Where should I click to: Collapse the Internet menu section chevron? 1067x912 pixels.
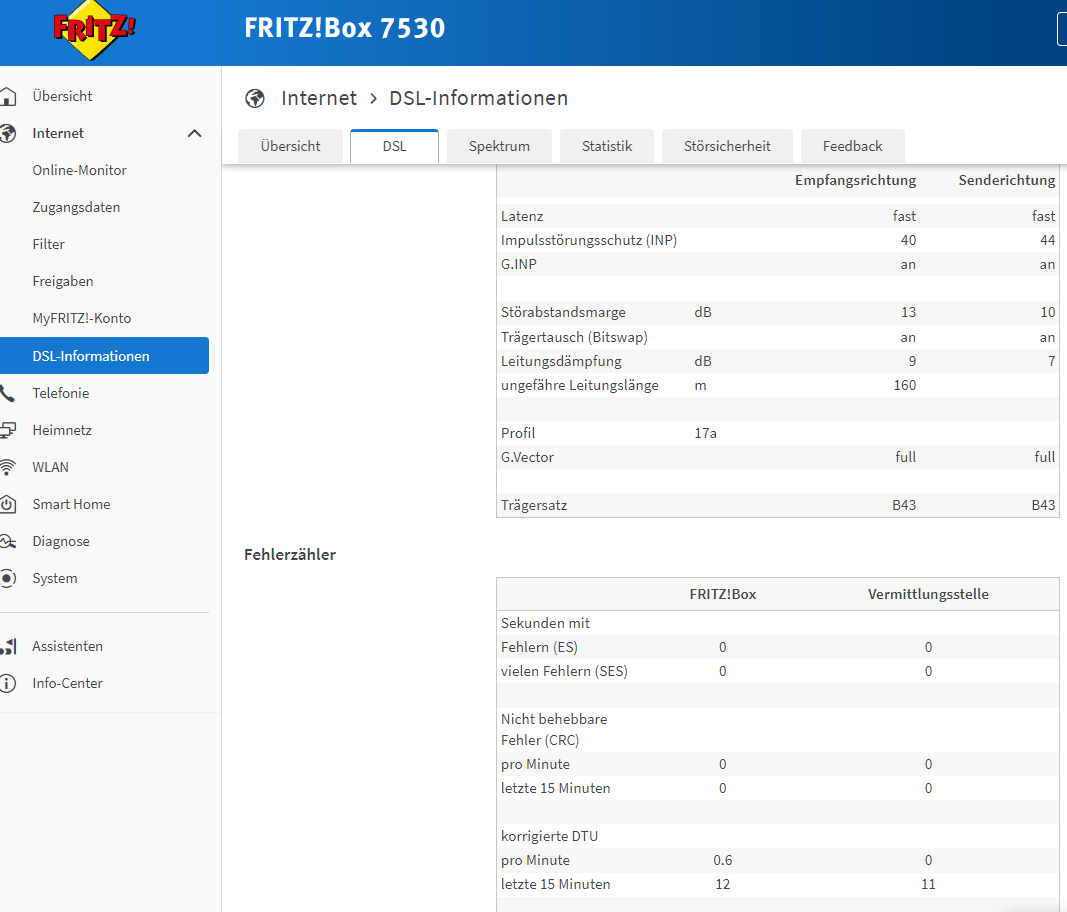pyautogui.click(x=195, y=133)
